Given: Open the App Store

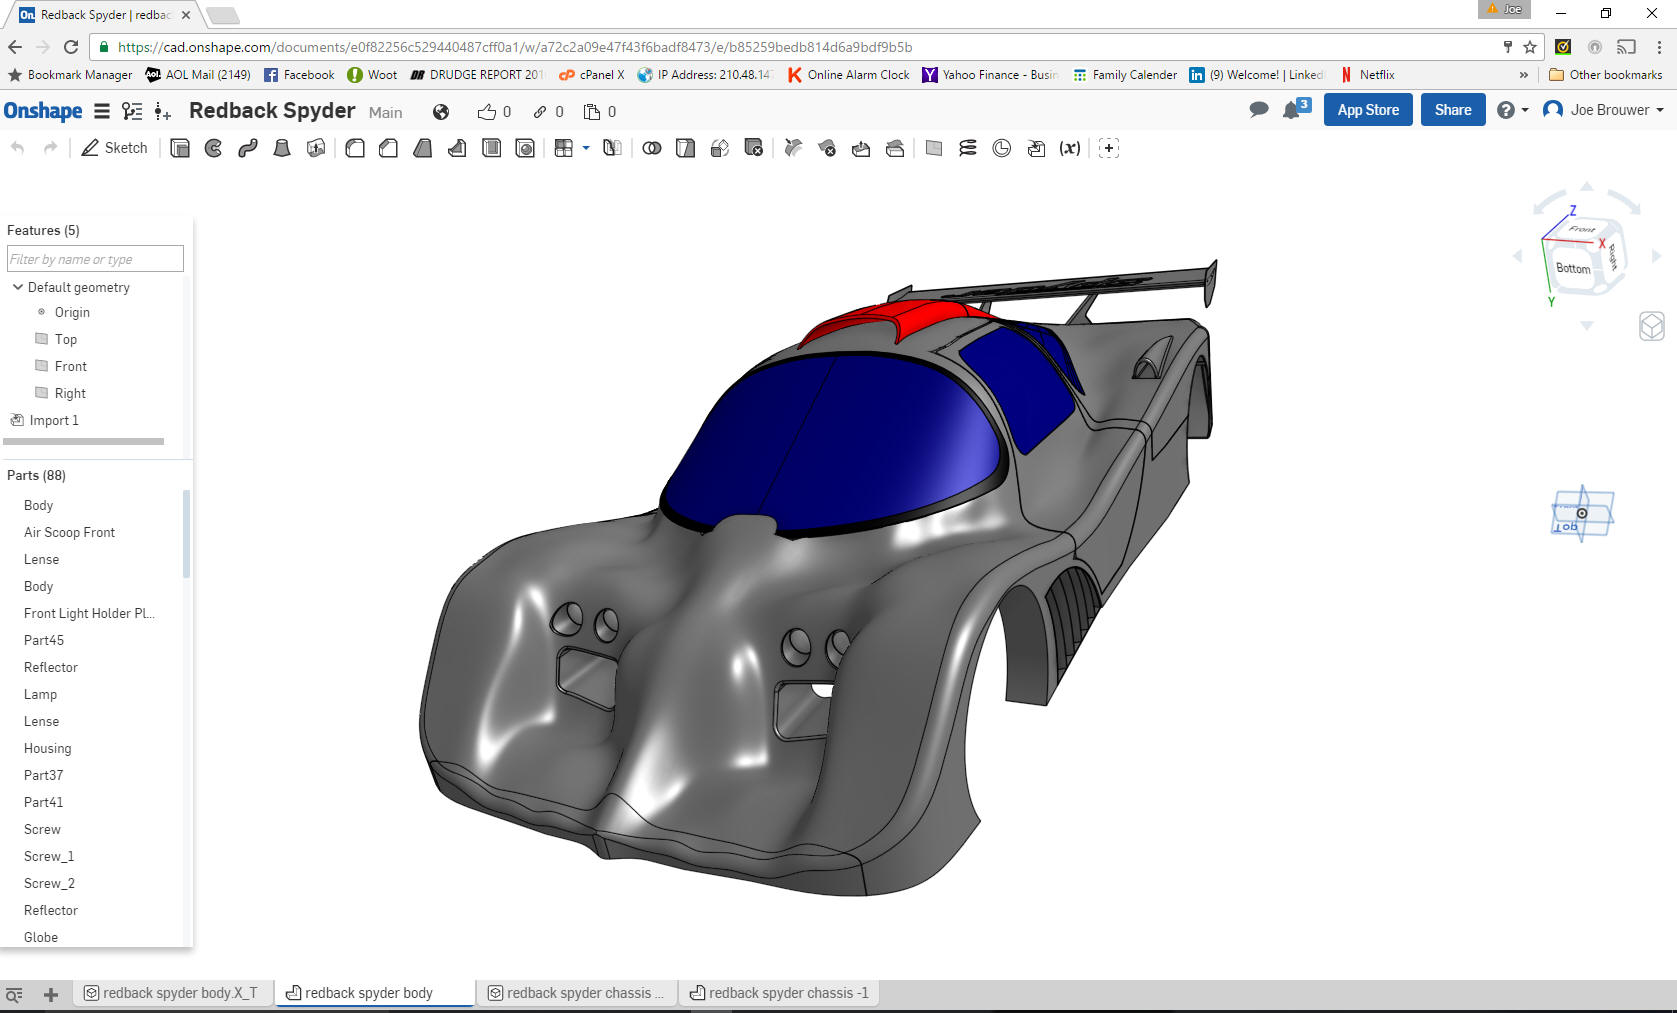Looking at the screenshot, I should [x=1367, y=110].
